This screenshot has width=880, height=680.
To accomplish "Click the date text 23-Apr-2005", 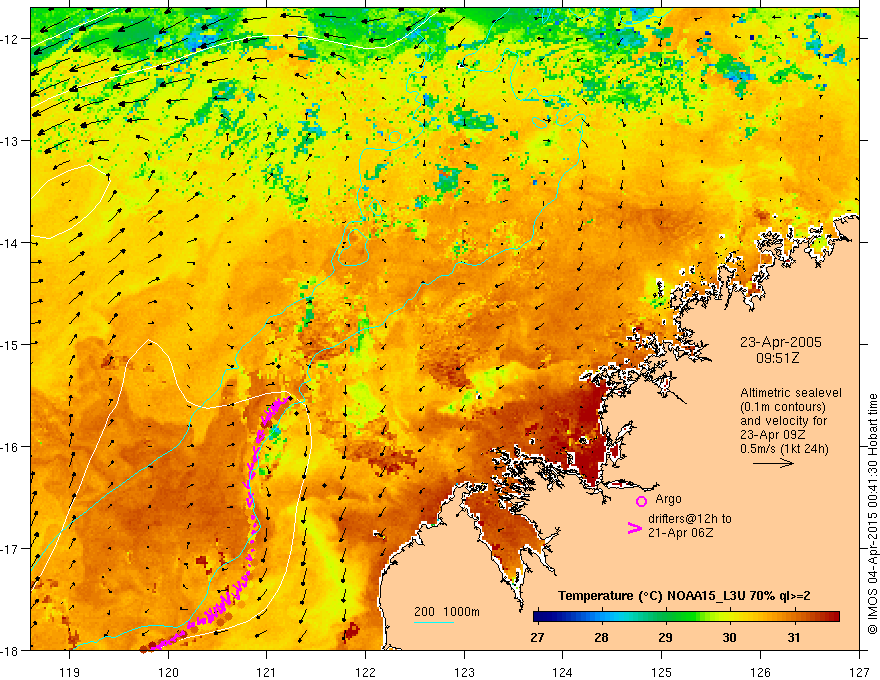I will (x=781, y=342).
